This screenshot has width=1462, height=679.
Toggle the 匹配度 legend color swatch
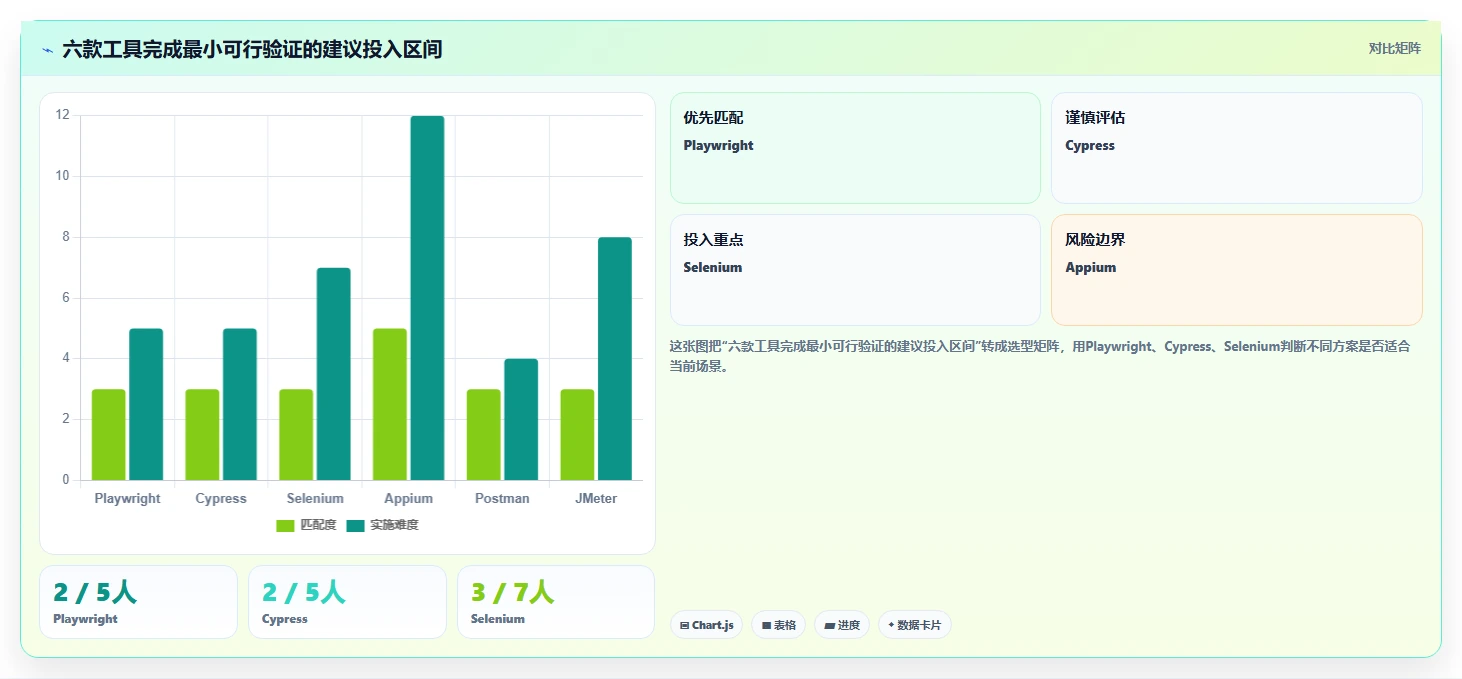(x=286, y=526)
